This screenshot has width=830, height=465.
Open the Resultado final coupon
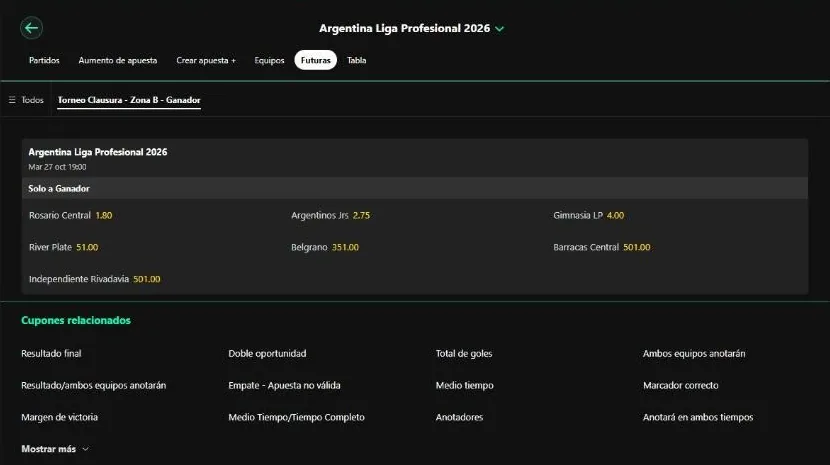pyautogui.click(x=51, y=353)
